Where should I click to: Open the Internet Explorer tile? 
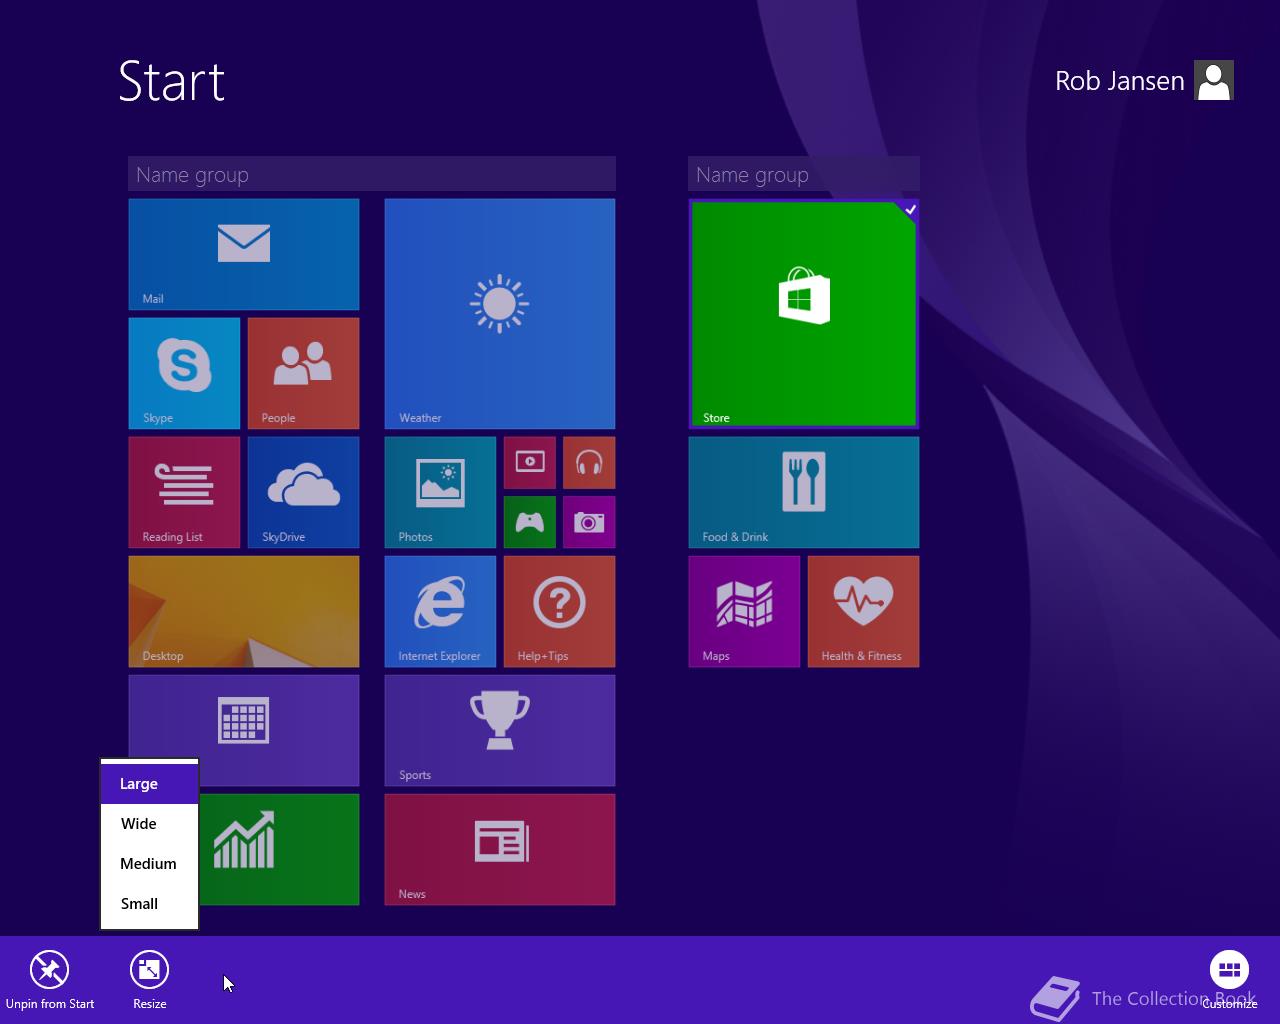tap(440, 611)
